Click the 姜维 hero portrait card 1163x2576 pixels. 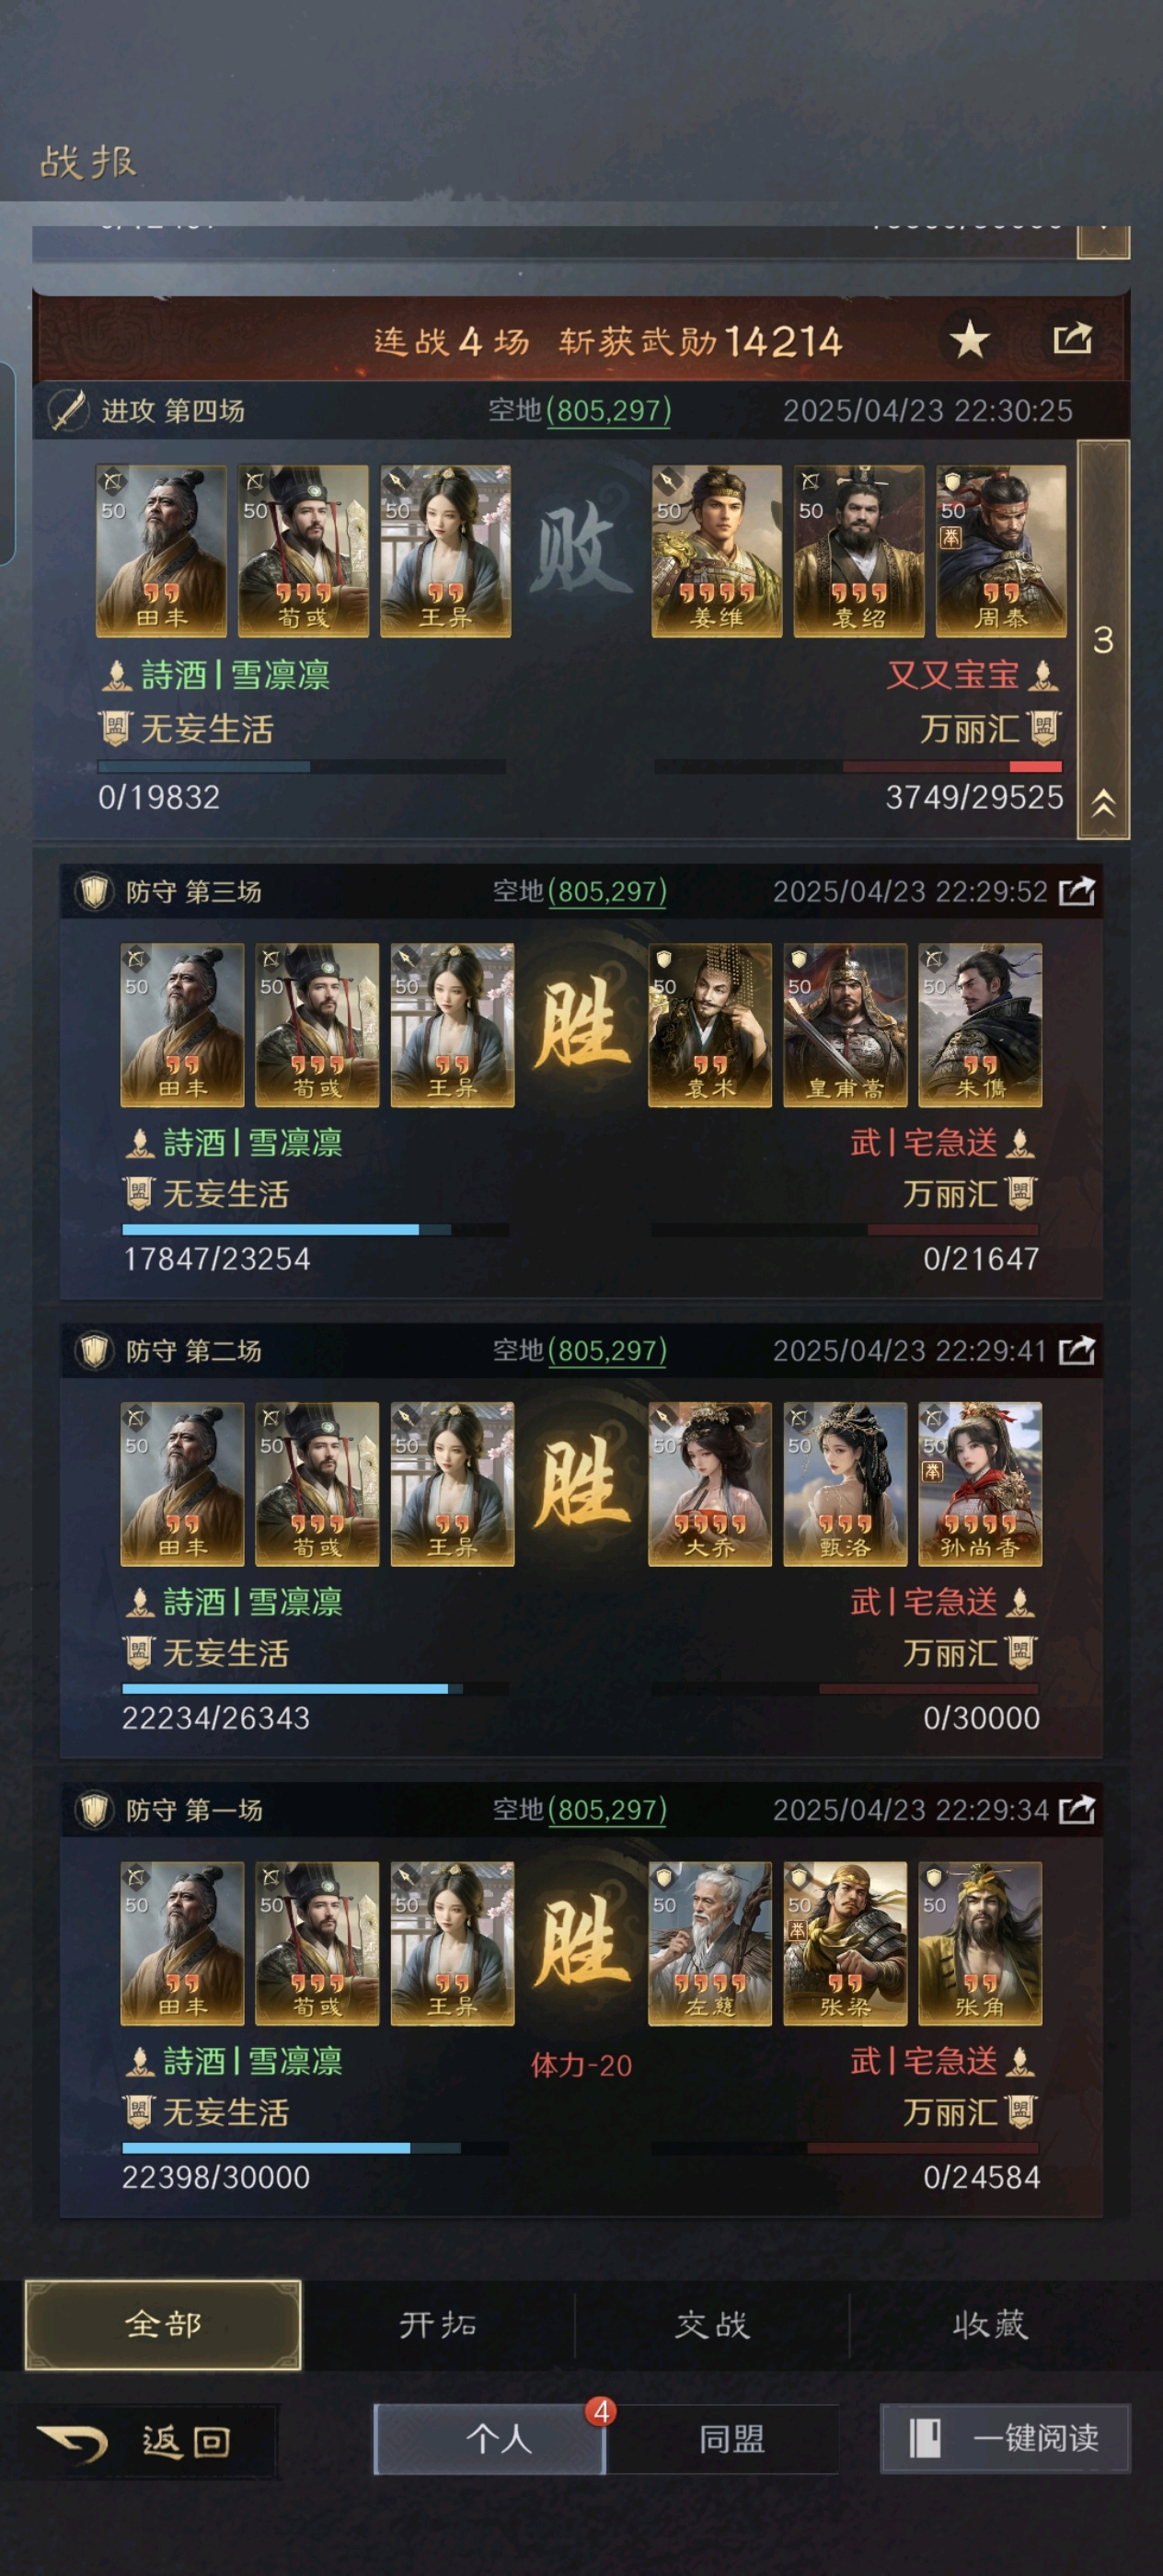717,550
